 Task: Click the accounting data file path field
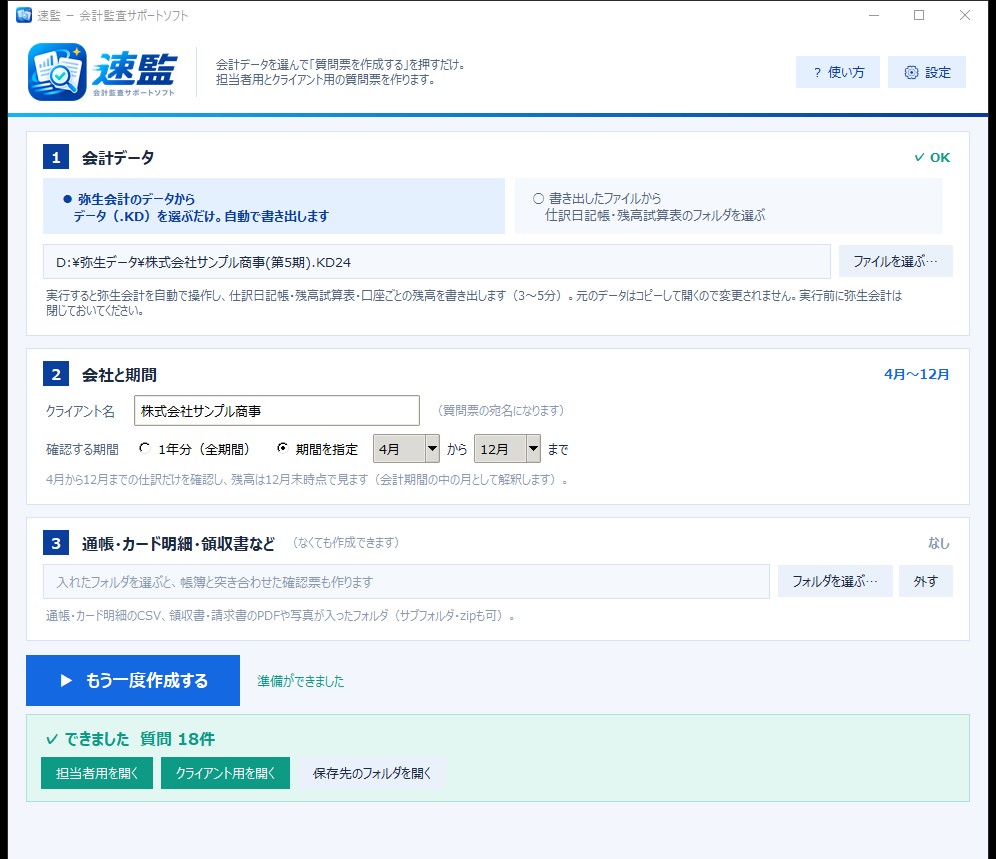[x=437, y=261]
